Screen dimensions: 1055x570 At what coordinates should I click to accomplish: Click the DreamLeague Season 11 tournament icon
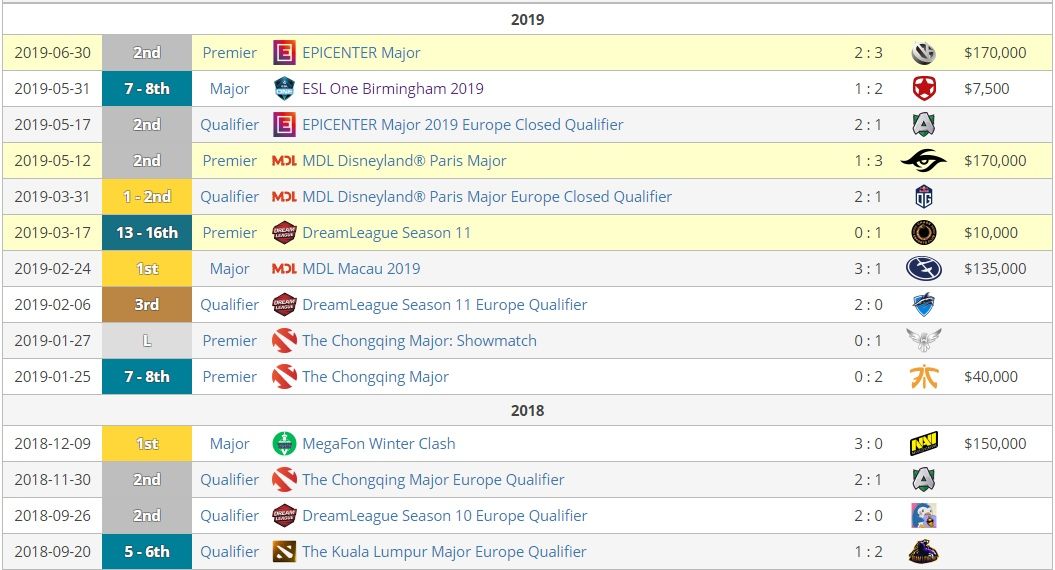point(284,233)
